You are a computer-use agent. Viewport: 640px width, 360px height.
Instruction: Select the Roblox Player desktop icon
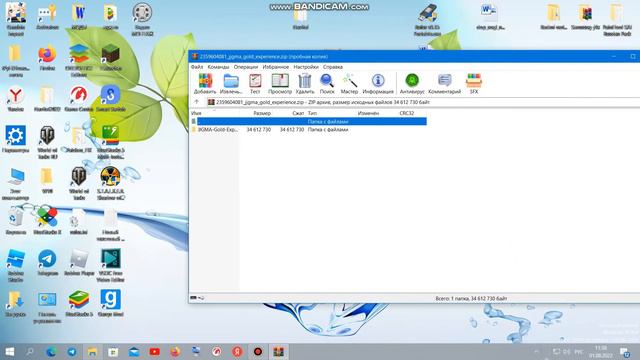coord(79,263)
